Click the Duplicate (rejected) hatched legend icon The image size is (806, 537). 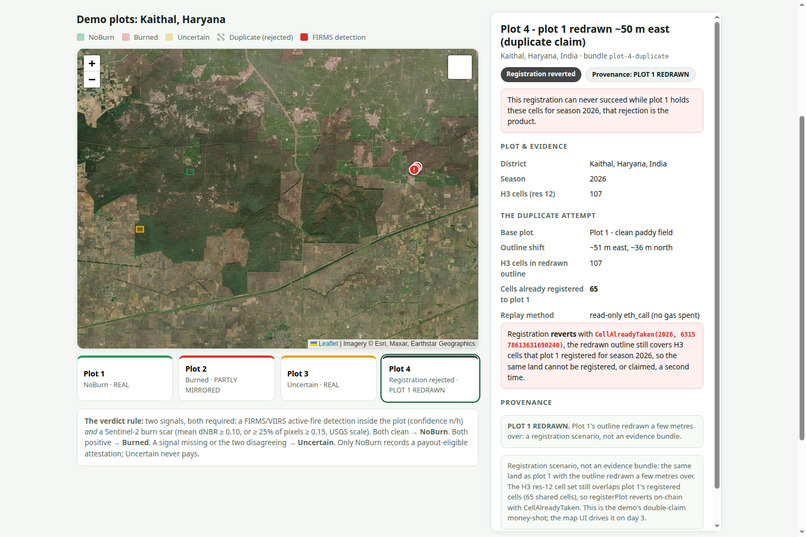pyautogui.click(x=221, y=37)
